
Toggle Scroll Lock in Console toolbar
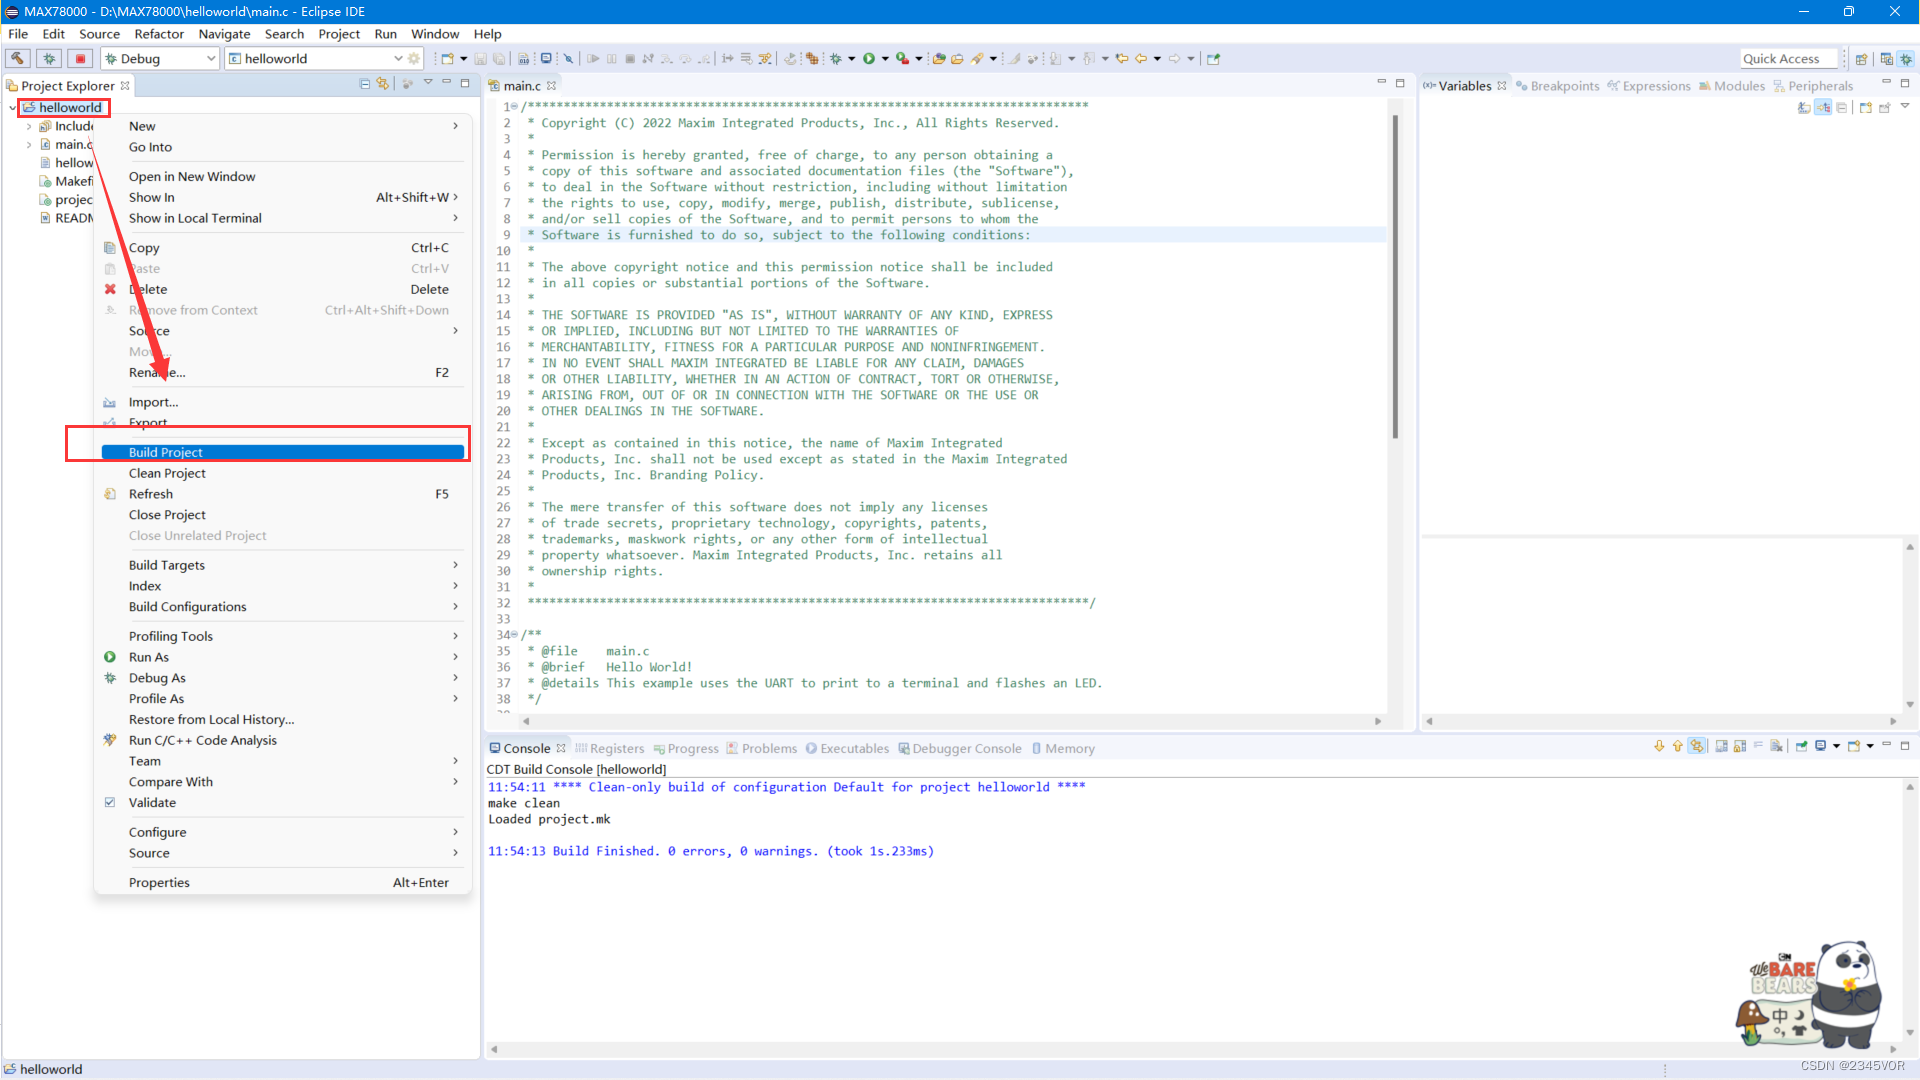[1740, 746]
